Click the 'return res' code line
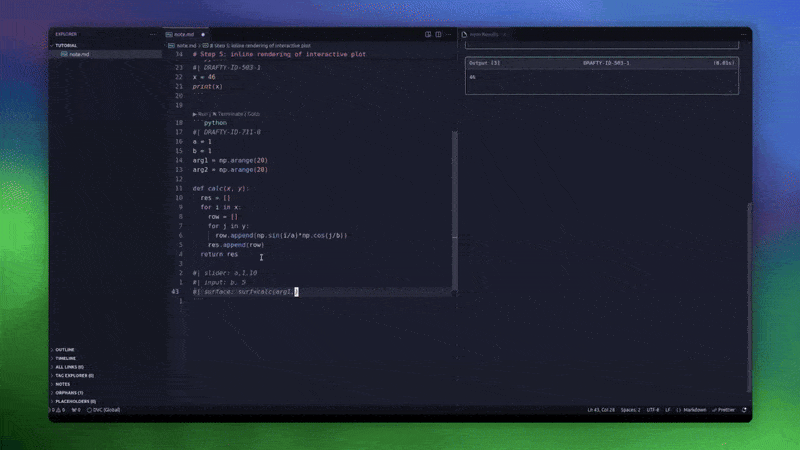Viewport: 800px width, 450px height. click(x=219, y=254)
